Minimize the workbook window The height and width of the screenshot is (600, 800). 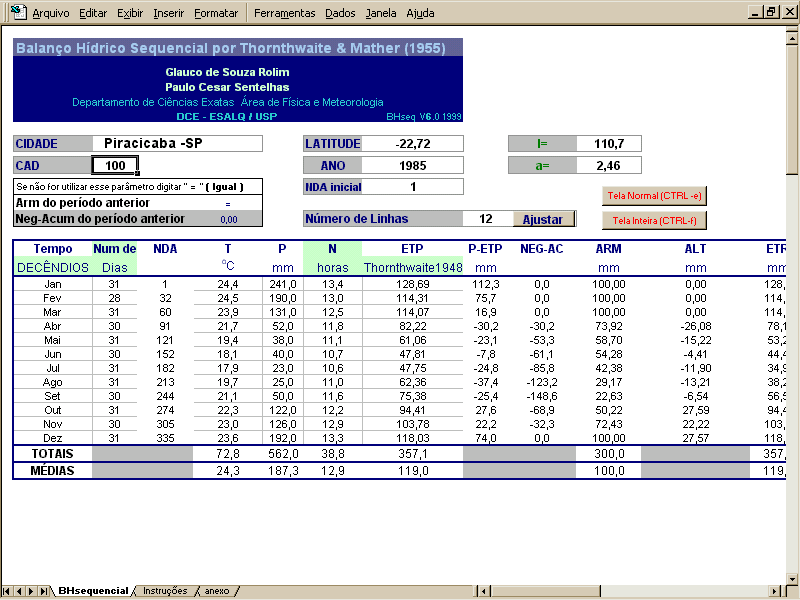(x=755, y=12)
